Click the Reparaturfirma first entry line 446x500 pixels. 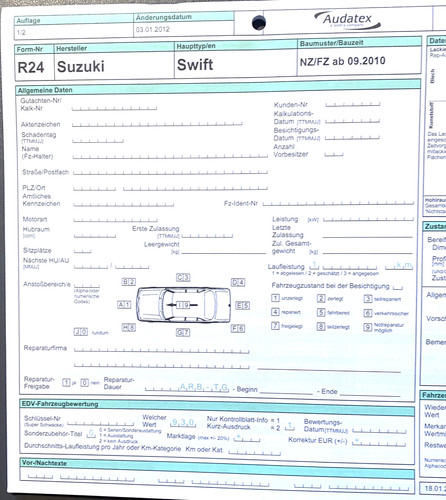click(162, 350)
